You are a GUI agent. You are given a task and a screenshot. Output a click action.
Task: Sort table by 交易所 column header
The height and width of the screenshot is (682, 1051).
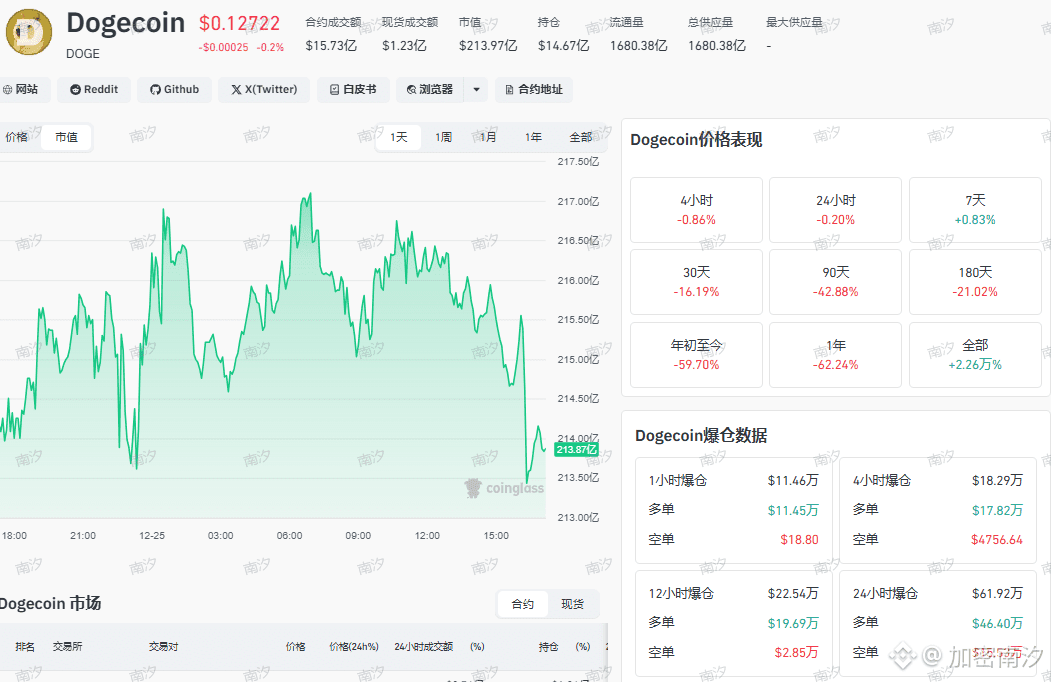coord(68,646)
